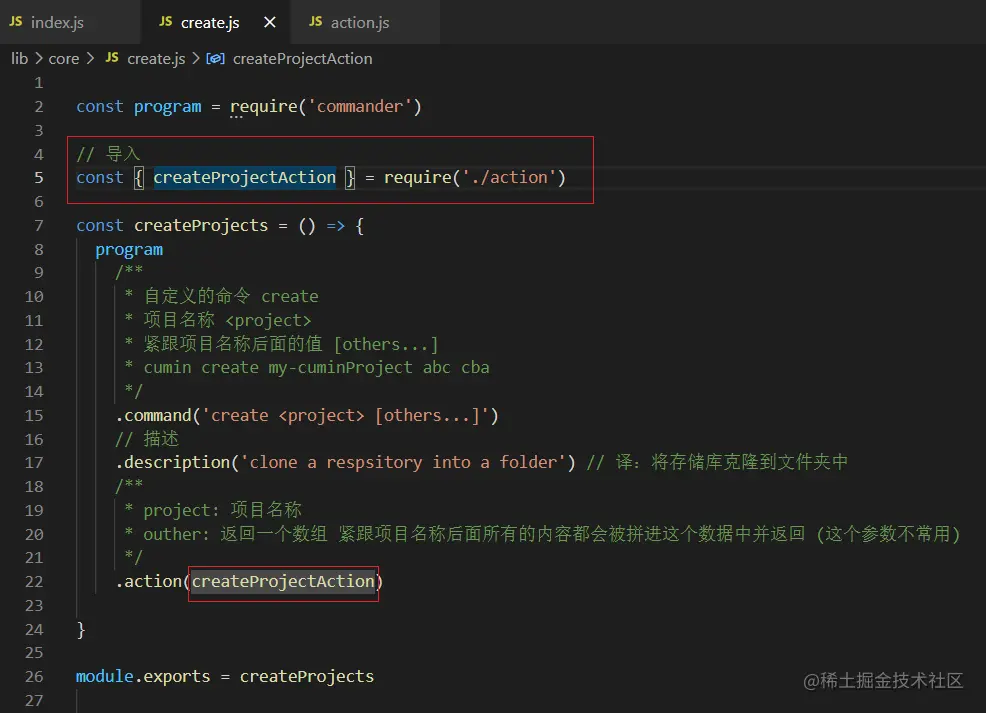Image resolution: width=986 pixels, height=713 pixels.
Task: Click 'clone a respsitory into a folder' string
Action: click(404, 463)
